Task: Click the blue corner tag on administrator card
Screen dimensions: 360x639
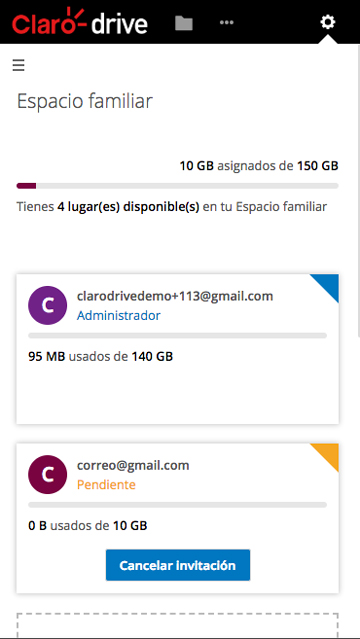Action: coord(329,284)
